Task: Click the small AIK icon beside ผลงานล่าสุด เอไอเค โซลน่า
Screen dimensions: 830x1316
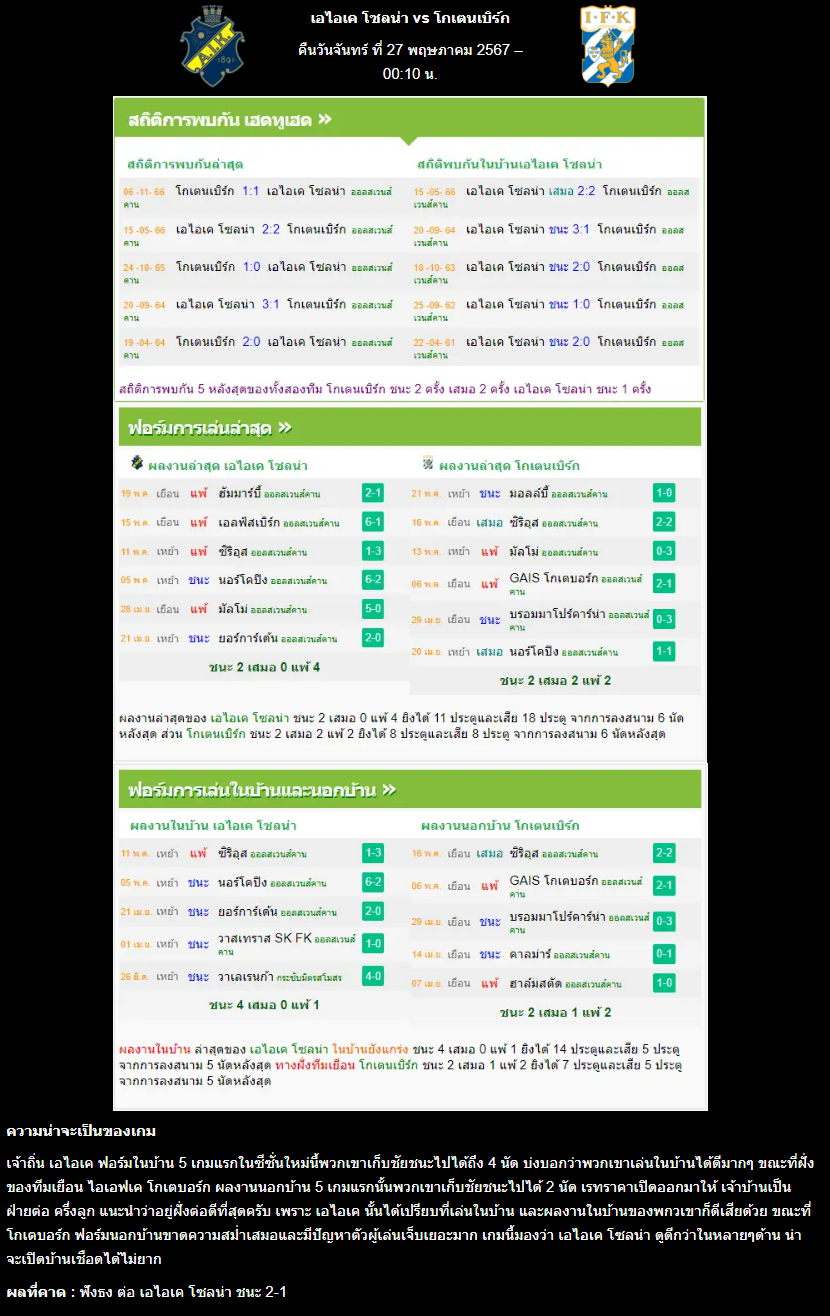Action: (x=137, y=463)
